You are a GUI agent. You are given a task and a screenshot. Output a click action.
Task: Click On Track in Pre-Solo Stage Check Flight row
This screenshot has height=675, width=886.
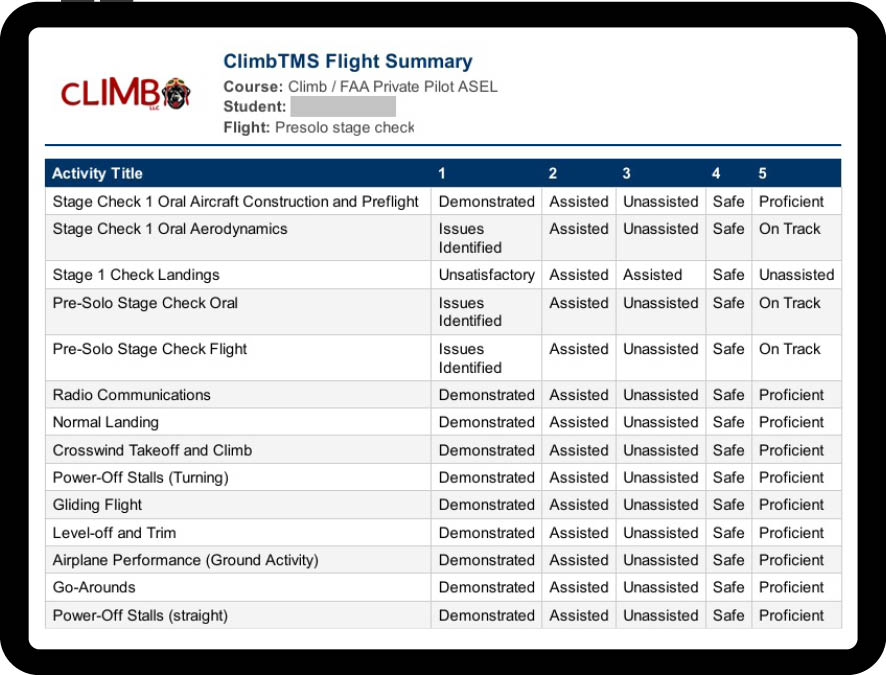pos(789,349)
